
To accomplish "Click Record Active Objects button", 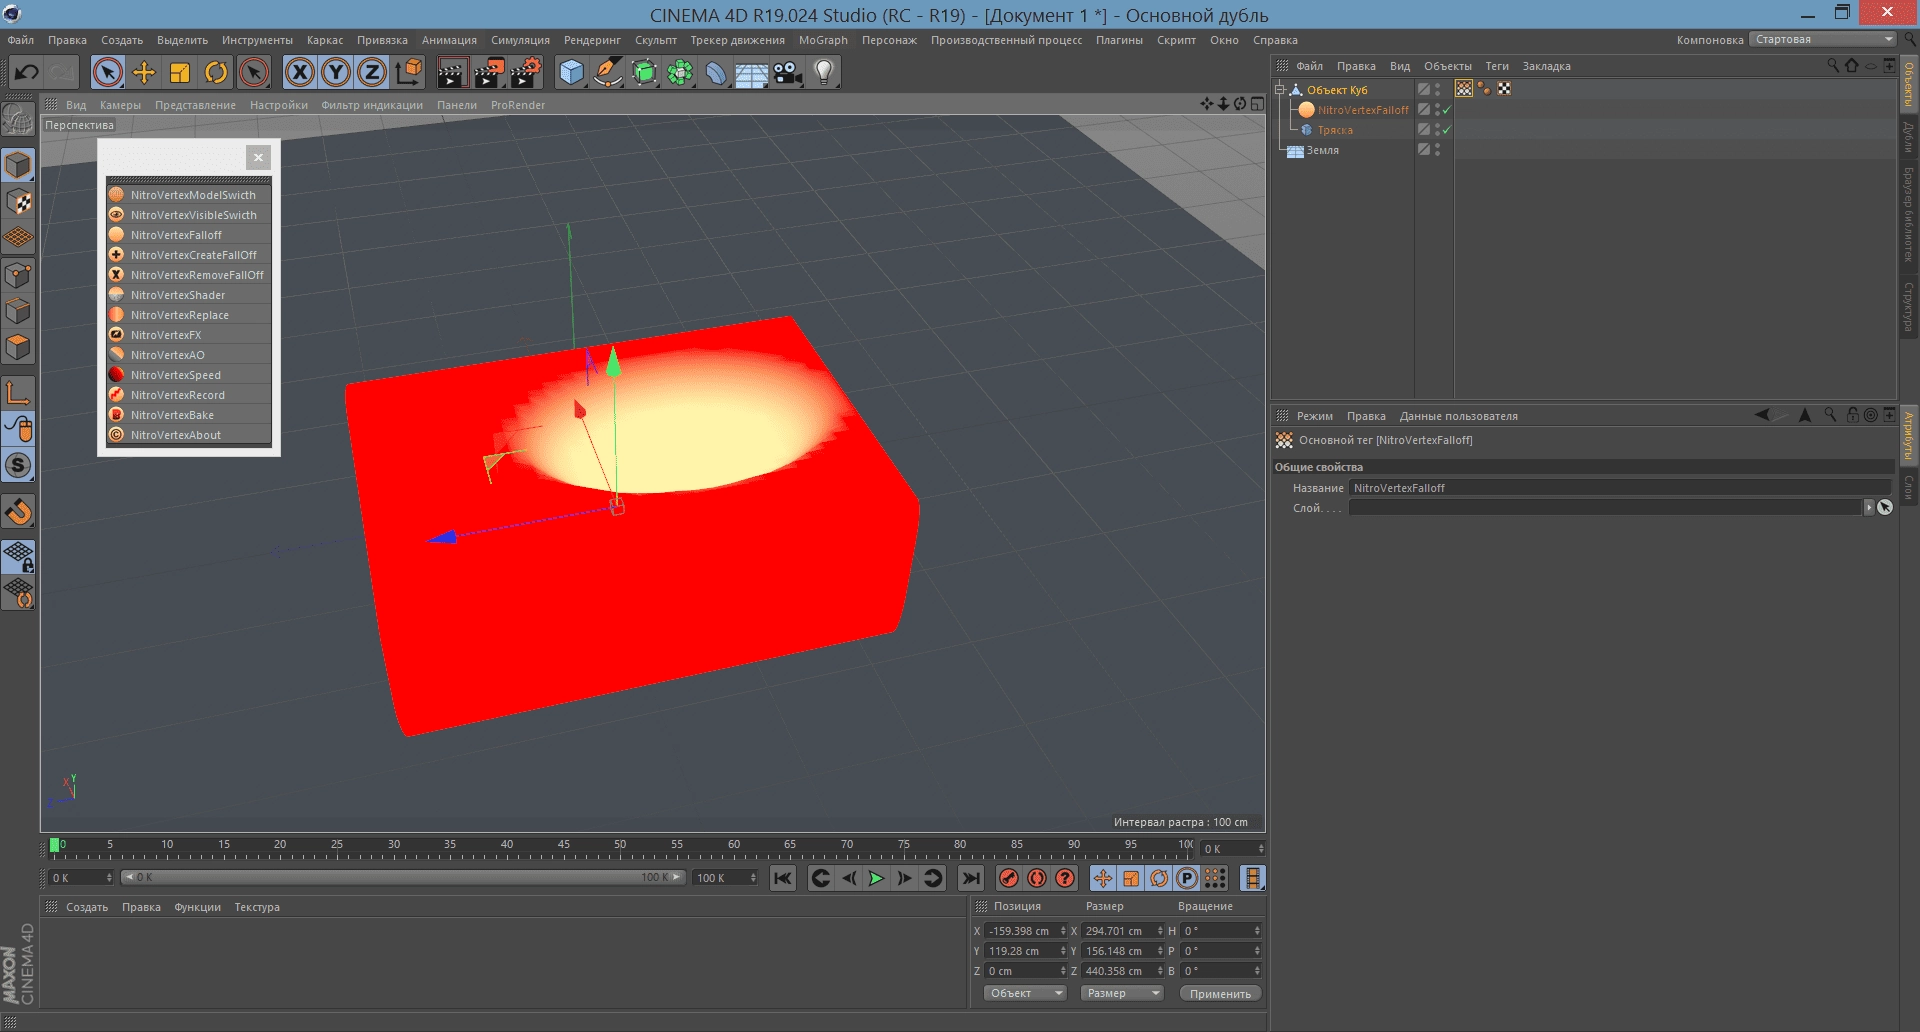I will tap(1009, 878).
